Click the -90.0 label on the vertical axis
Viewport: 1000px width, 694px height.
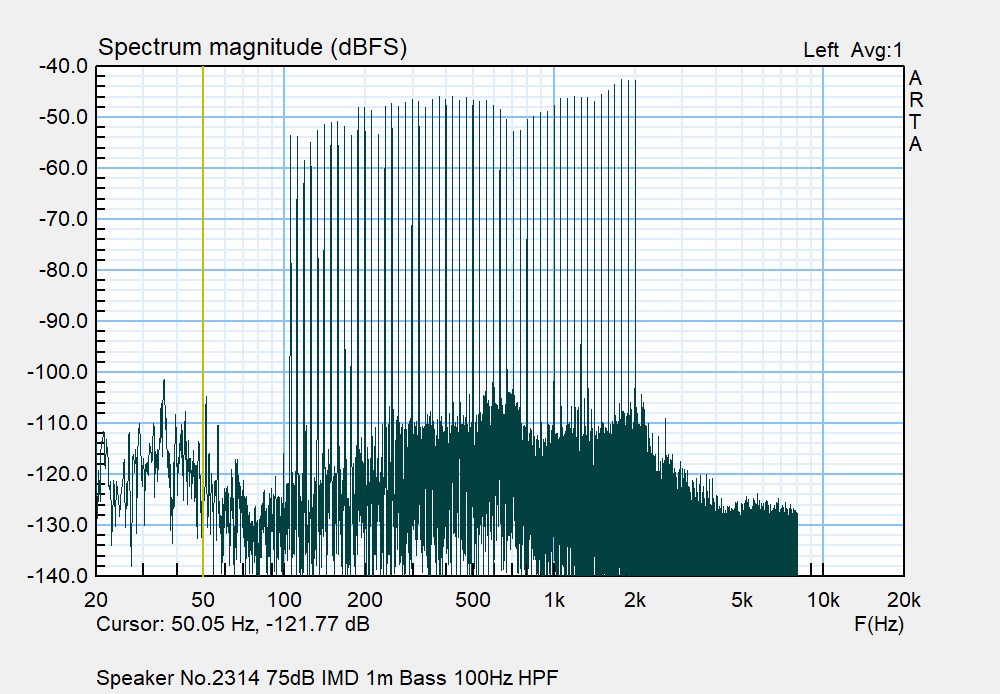tap(63, 321)
